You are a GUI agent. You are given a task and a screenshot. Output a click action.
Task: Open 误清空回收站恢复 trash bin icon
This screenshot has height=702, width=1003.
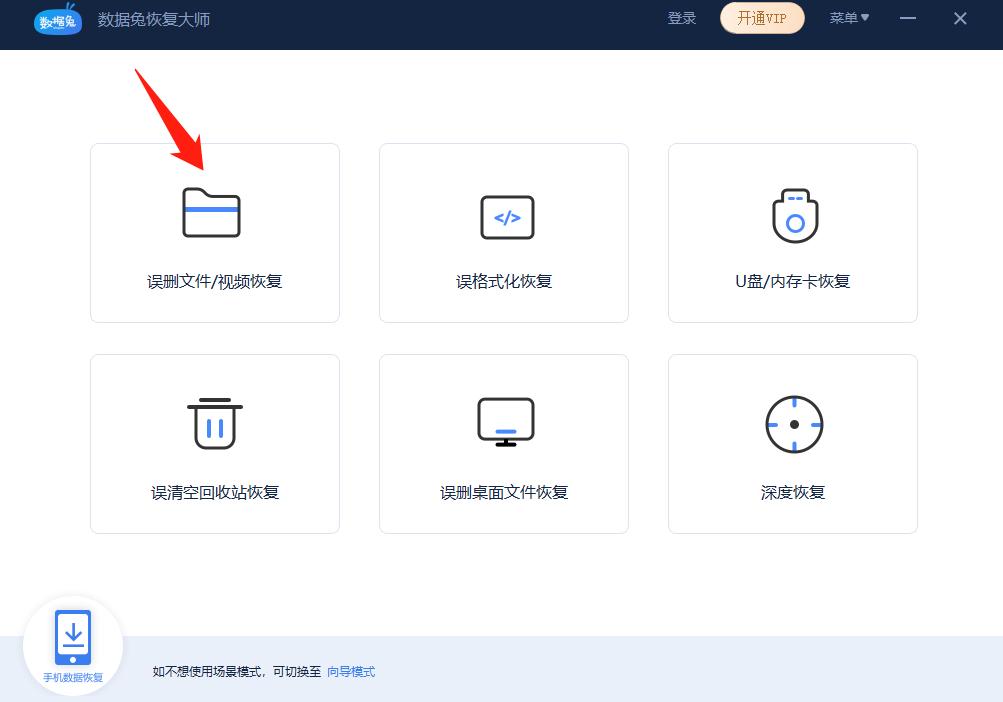[x=214, y=424]
